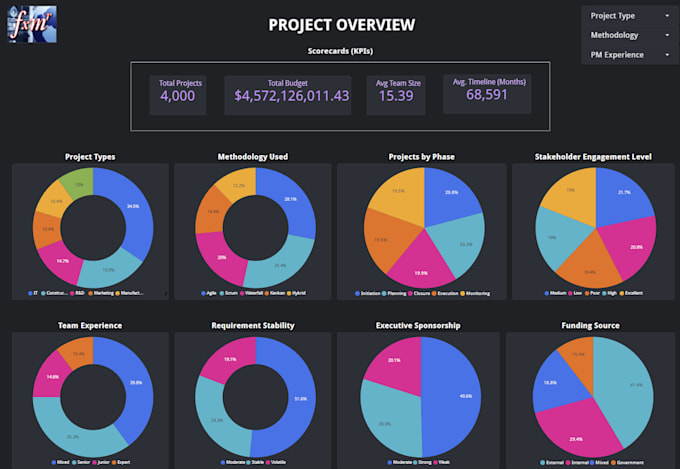Click the Agile legend entry
This screenshot has width=680, height=469.
(209, 293)
